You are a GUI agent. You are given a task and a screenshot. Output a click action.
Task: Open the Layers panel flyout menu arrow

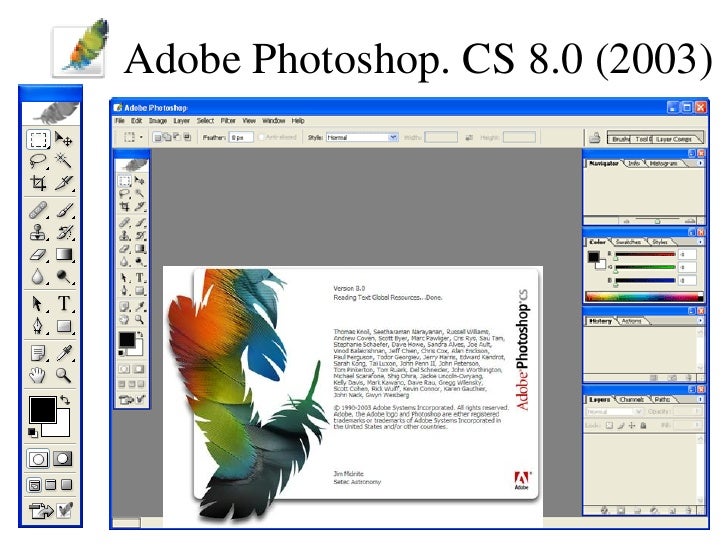click(700, 399)
